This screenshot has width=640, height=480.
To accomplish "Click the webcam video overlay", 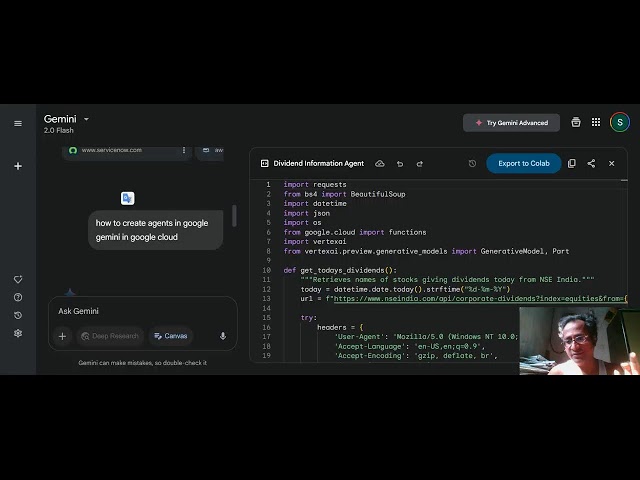I will click(x=580, y=341).
